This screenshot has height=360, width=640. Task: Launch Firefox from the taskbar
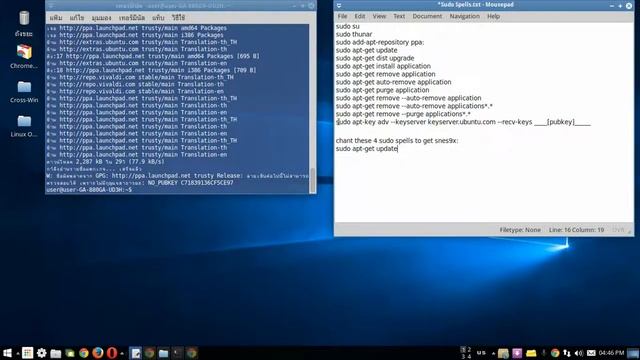[98, 353]
